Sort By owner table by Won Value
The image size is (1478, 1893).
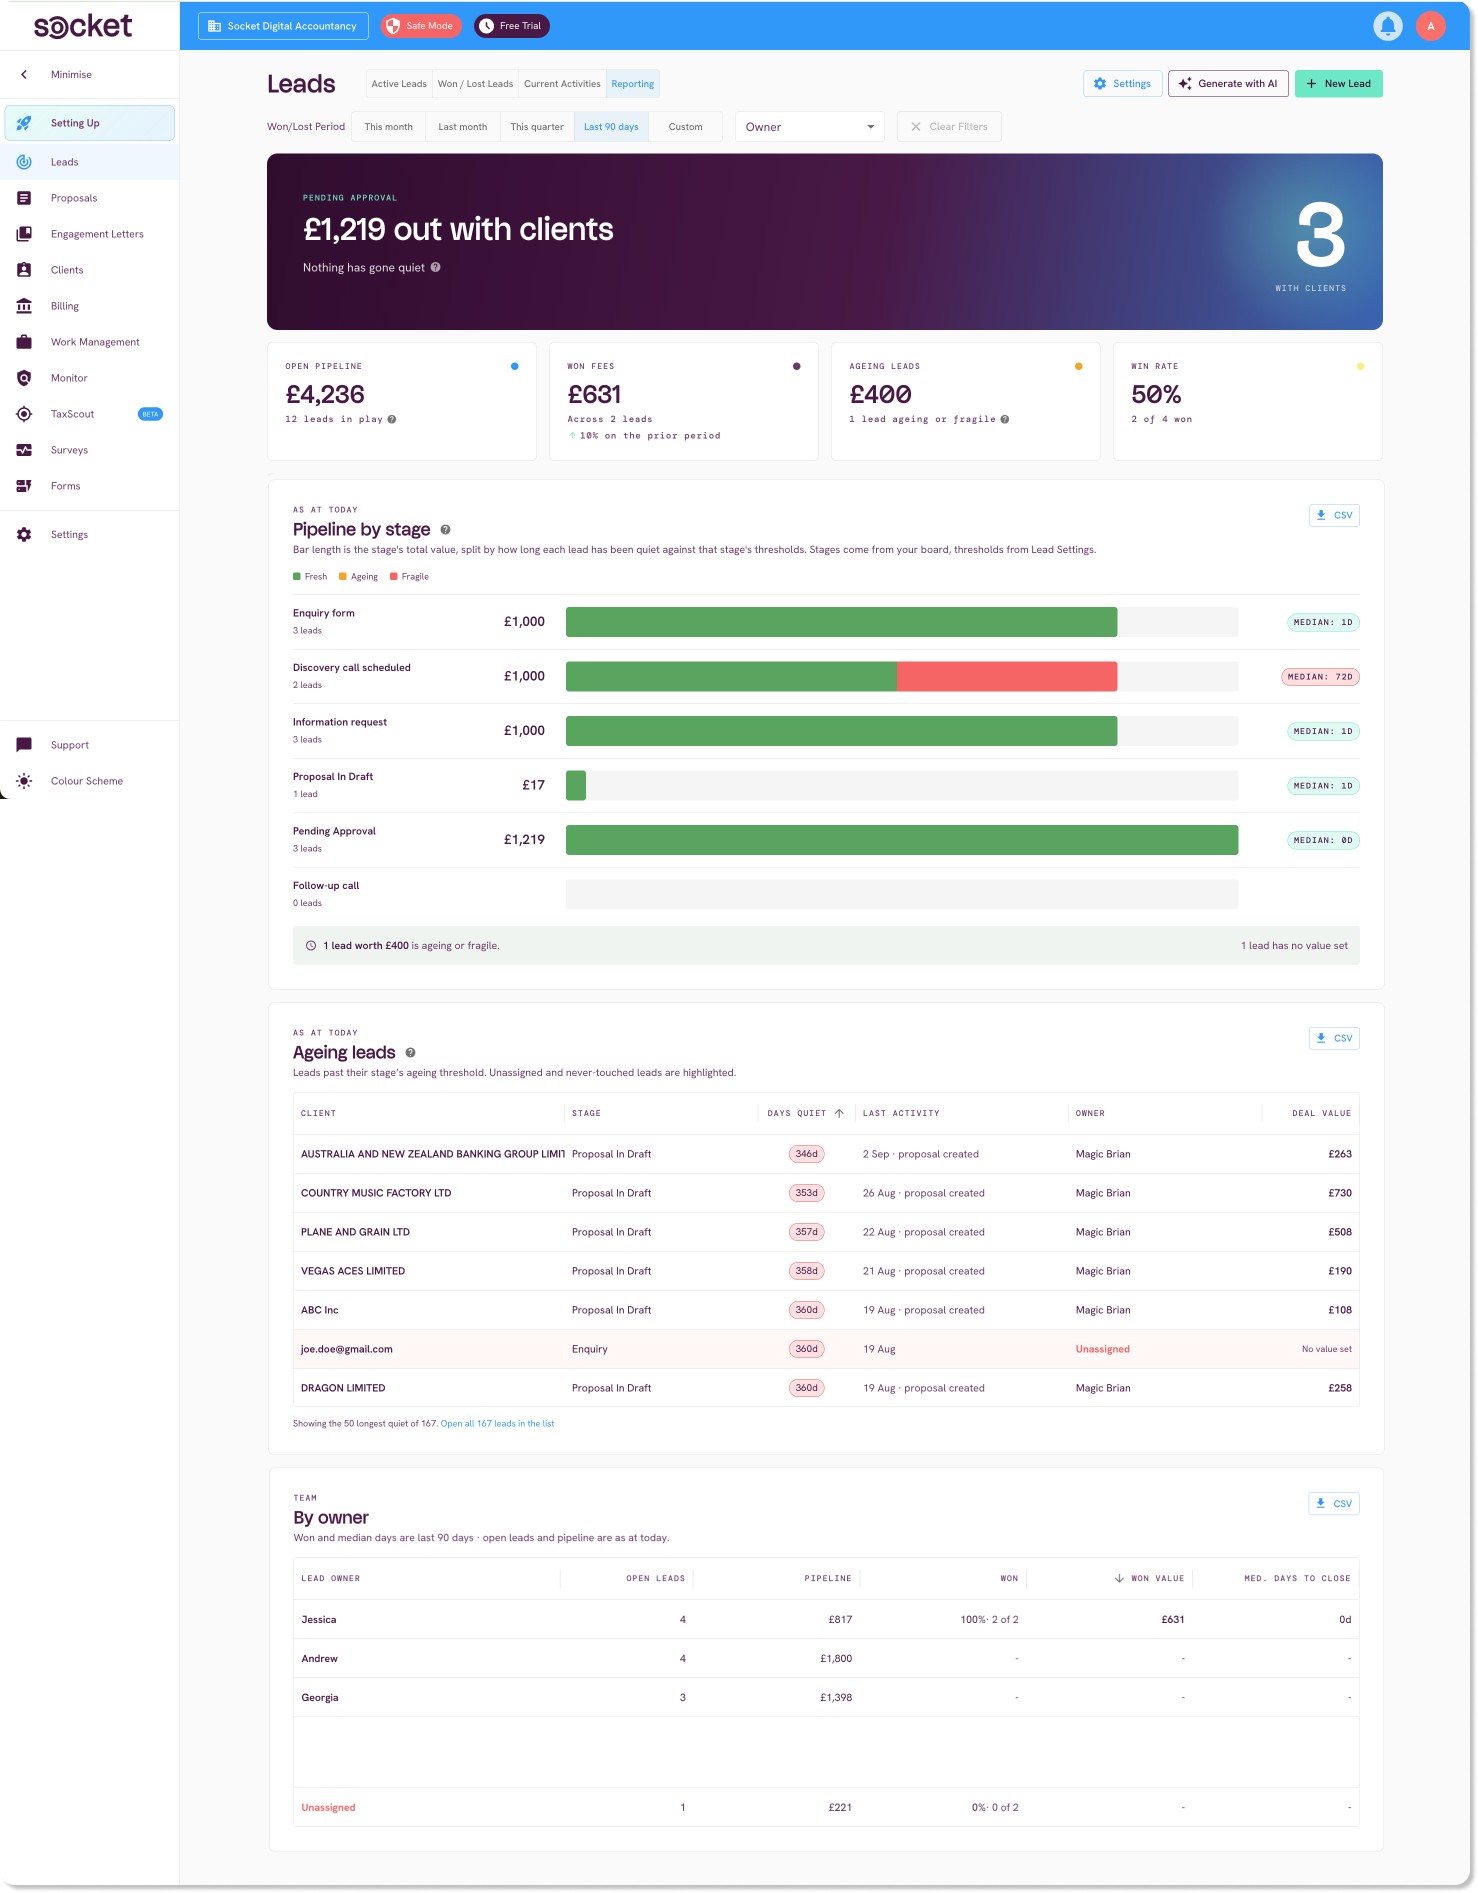(x=1149, y=1578)
